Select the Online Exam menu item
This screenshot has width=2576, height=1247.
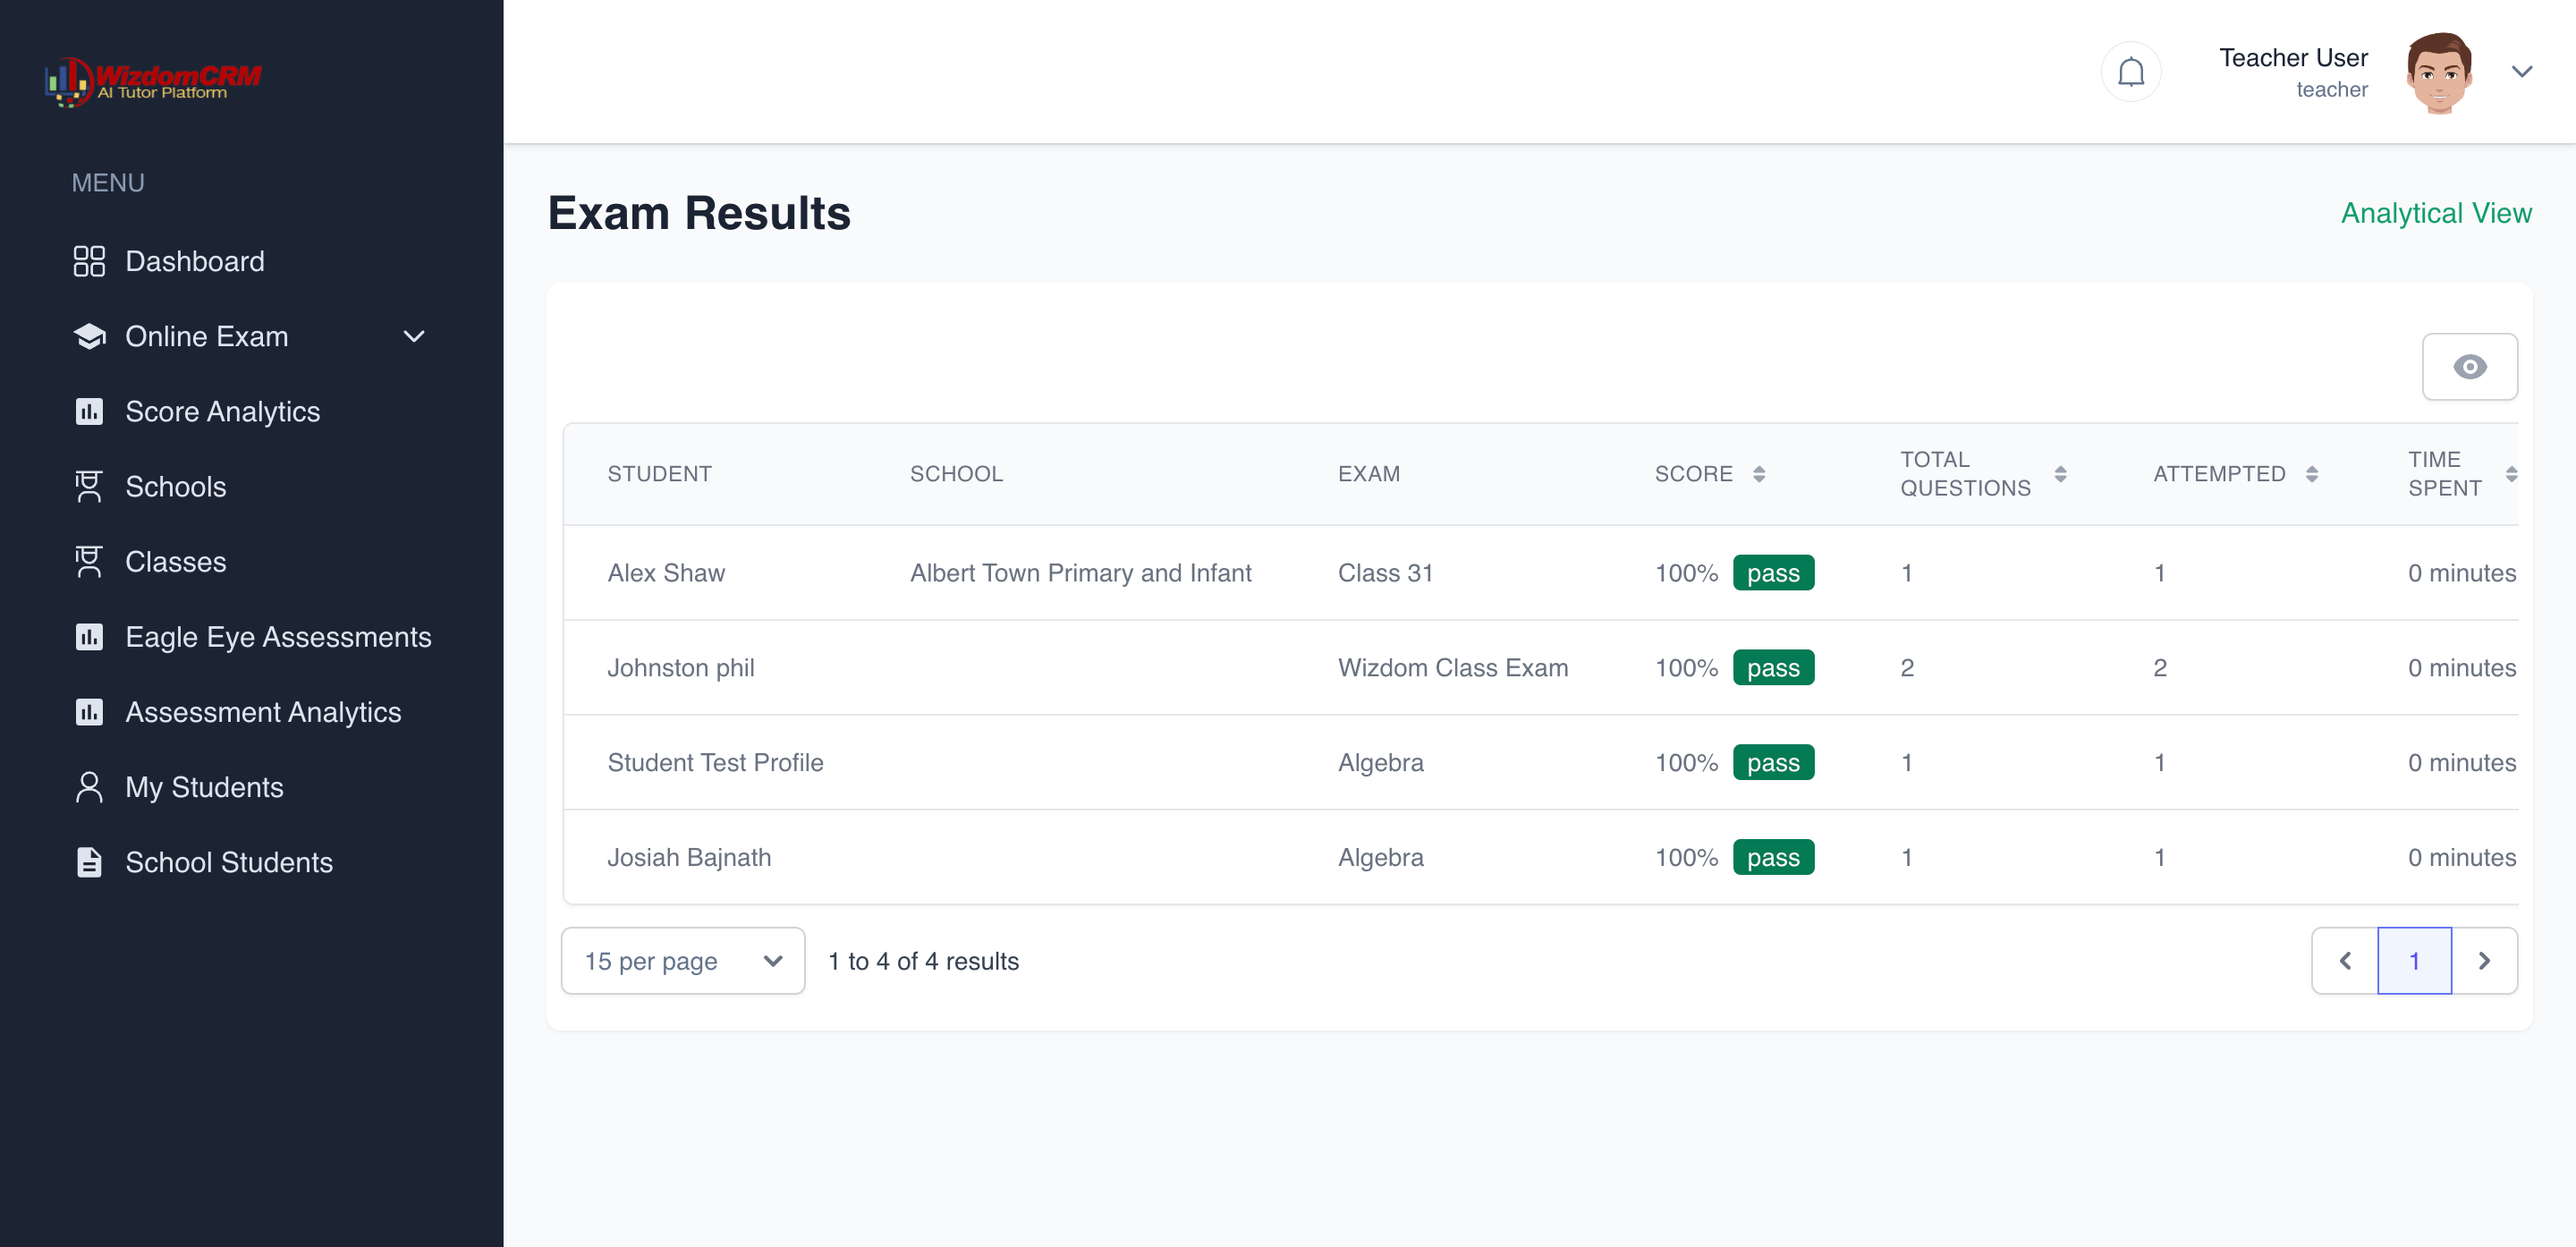tap(207, 337)
